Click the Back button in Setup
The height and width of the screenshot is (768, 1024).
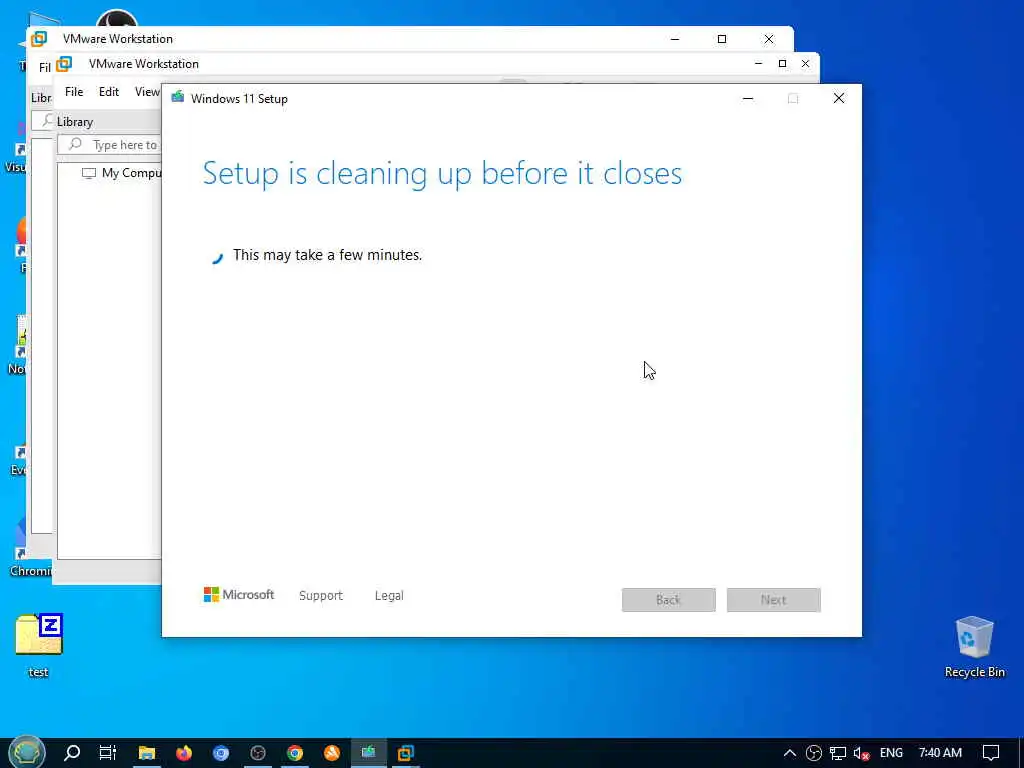point(669,600)
